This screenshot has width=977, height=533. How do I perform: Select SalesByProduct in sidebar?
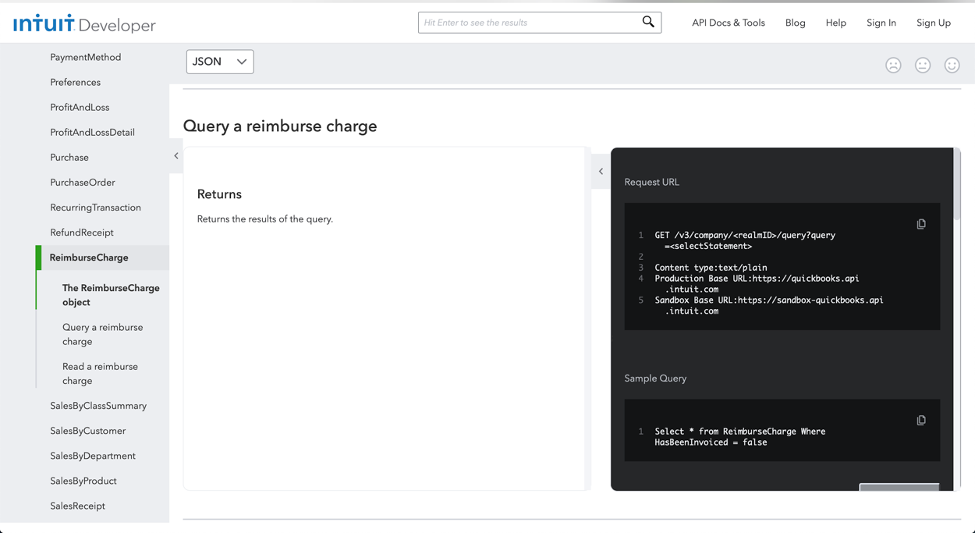(83, 480)
